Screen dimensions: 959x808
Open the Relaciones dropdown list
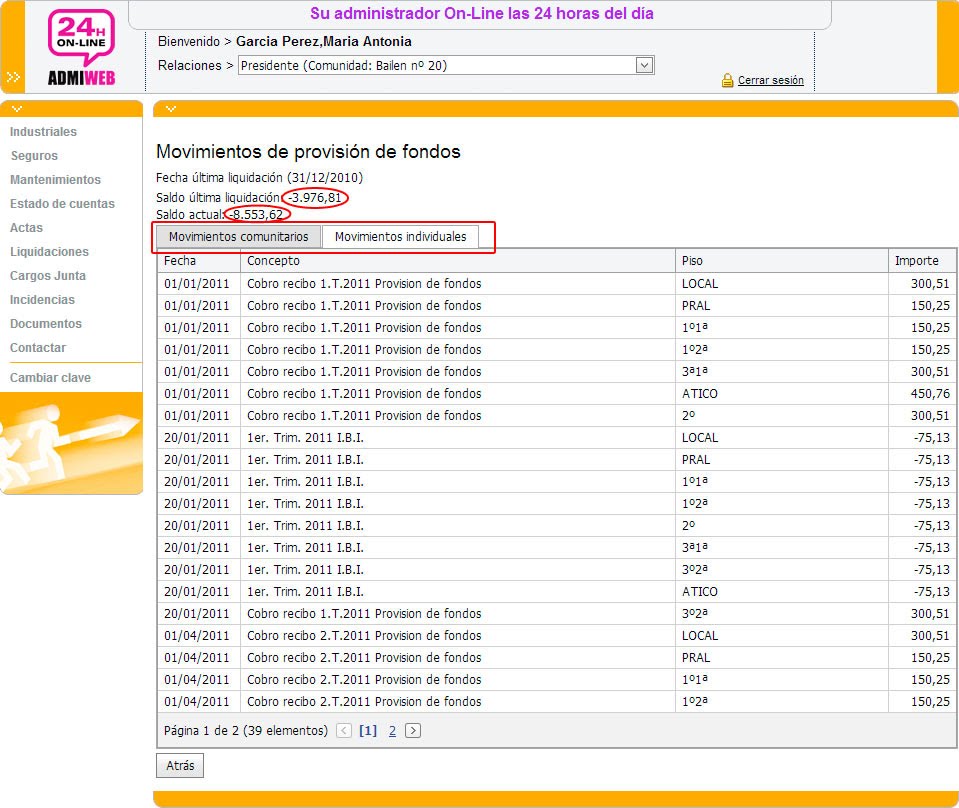(x=644, y=65)
